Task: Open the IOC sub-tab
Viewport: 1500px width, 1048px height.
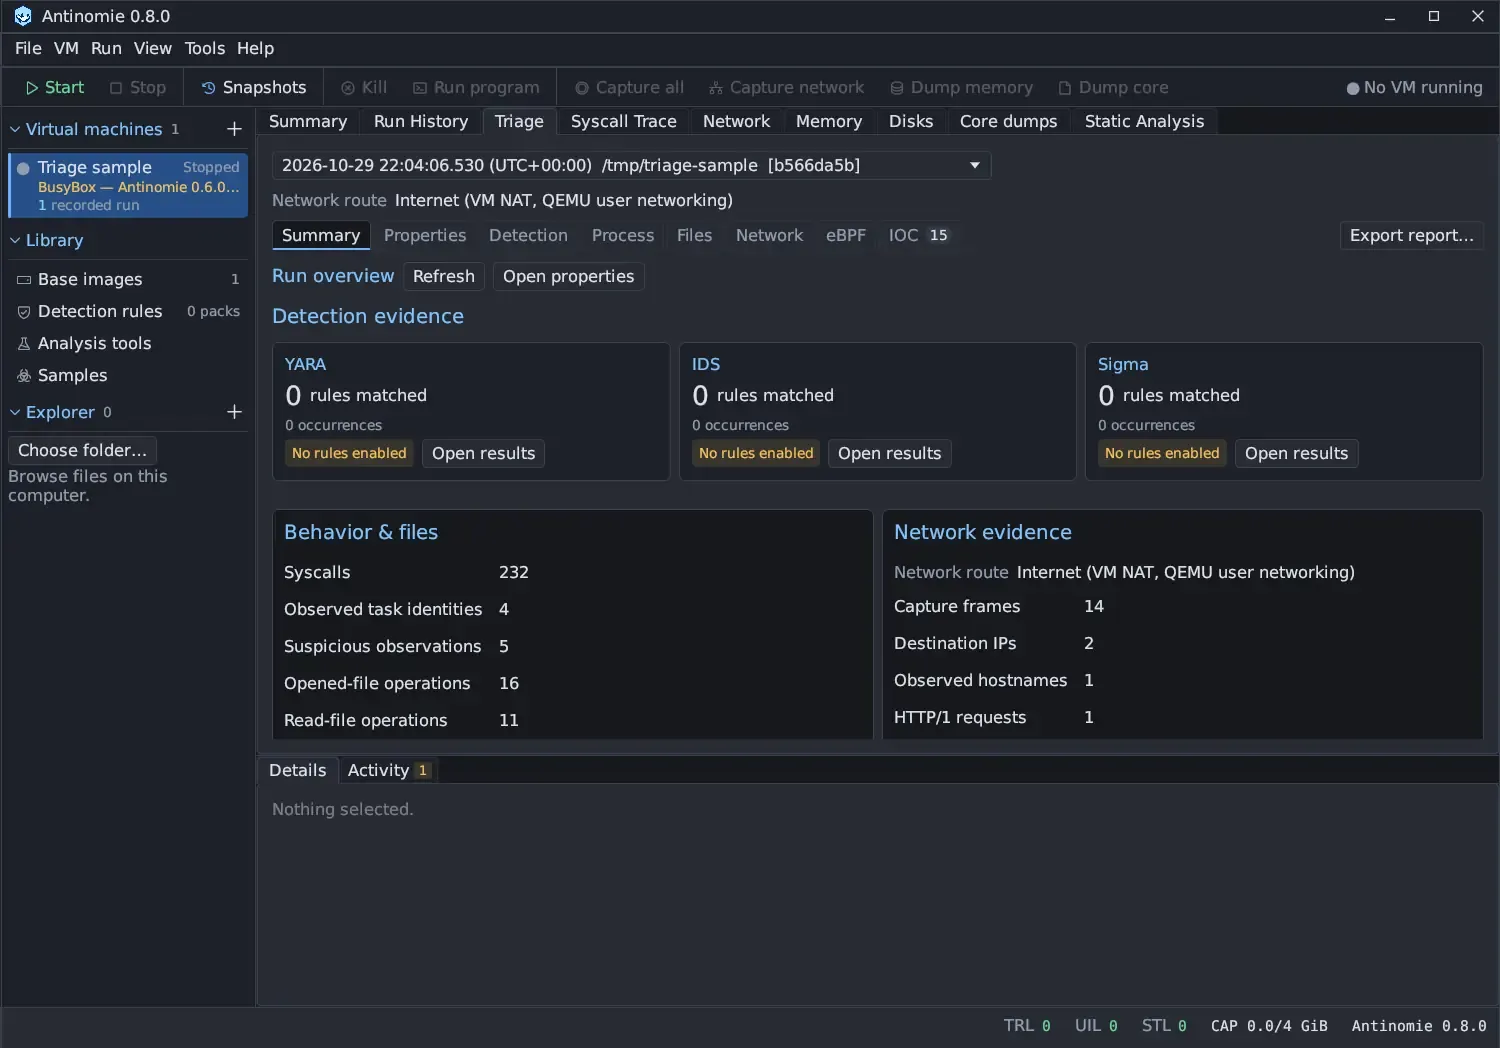Action: click(918, 235)
